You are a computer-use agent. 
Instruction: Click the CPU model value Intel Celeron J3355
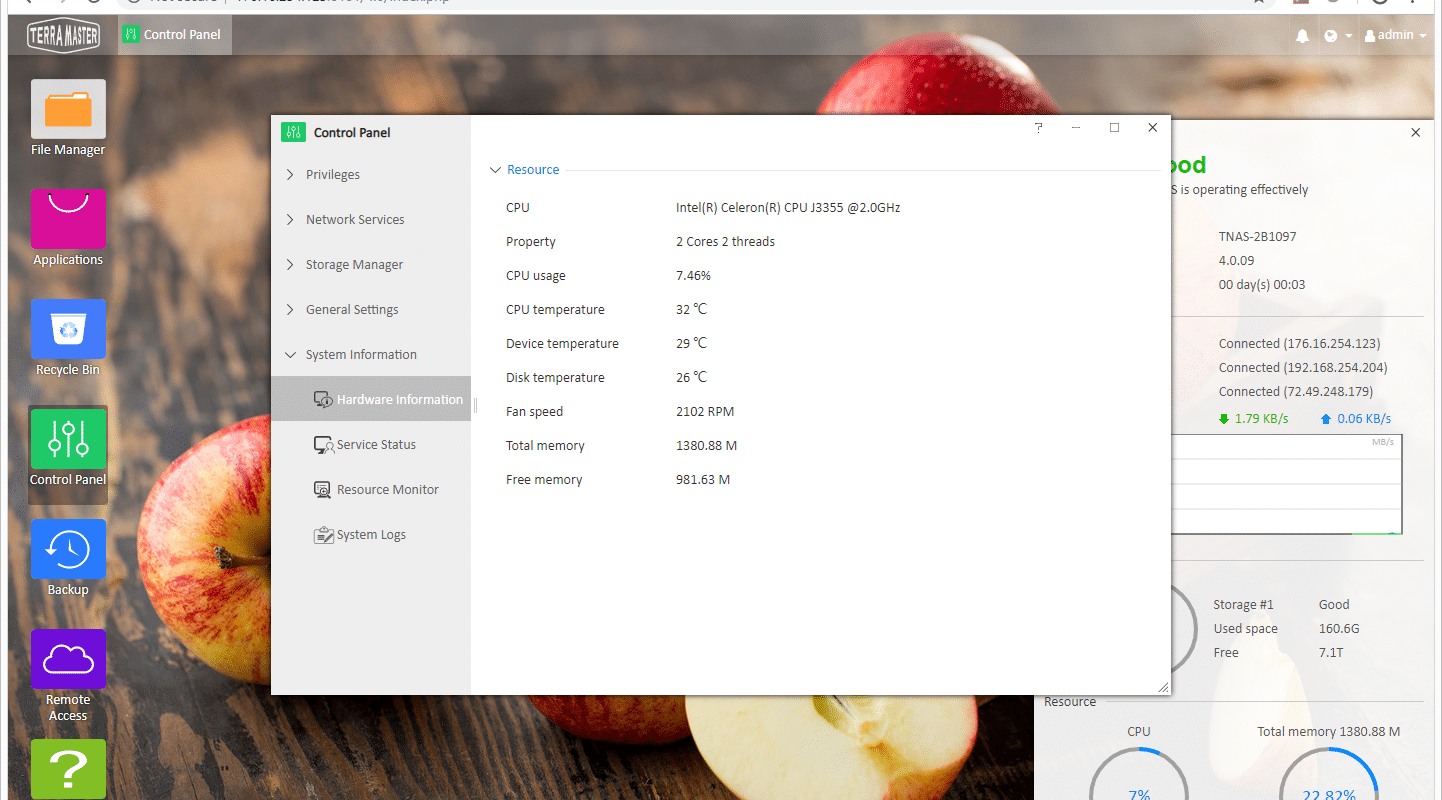coord(788,208)
